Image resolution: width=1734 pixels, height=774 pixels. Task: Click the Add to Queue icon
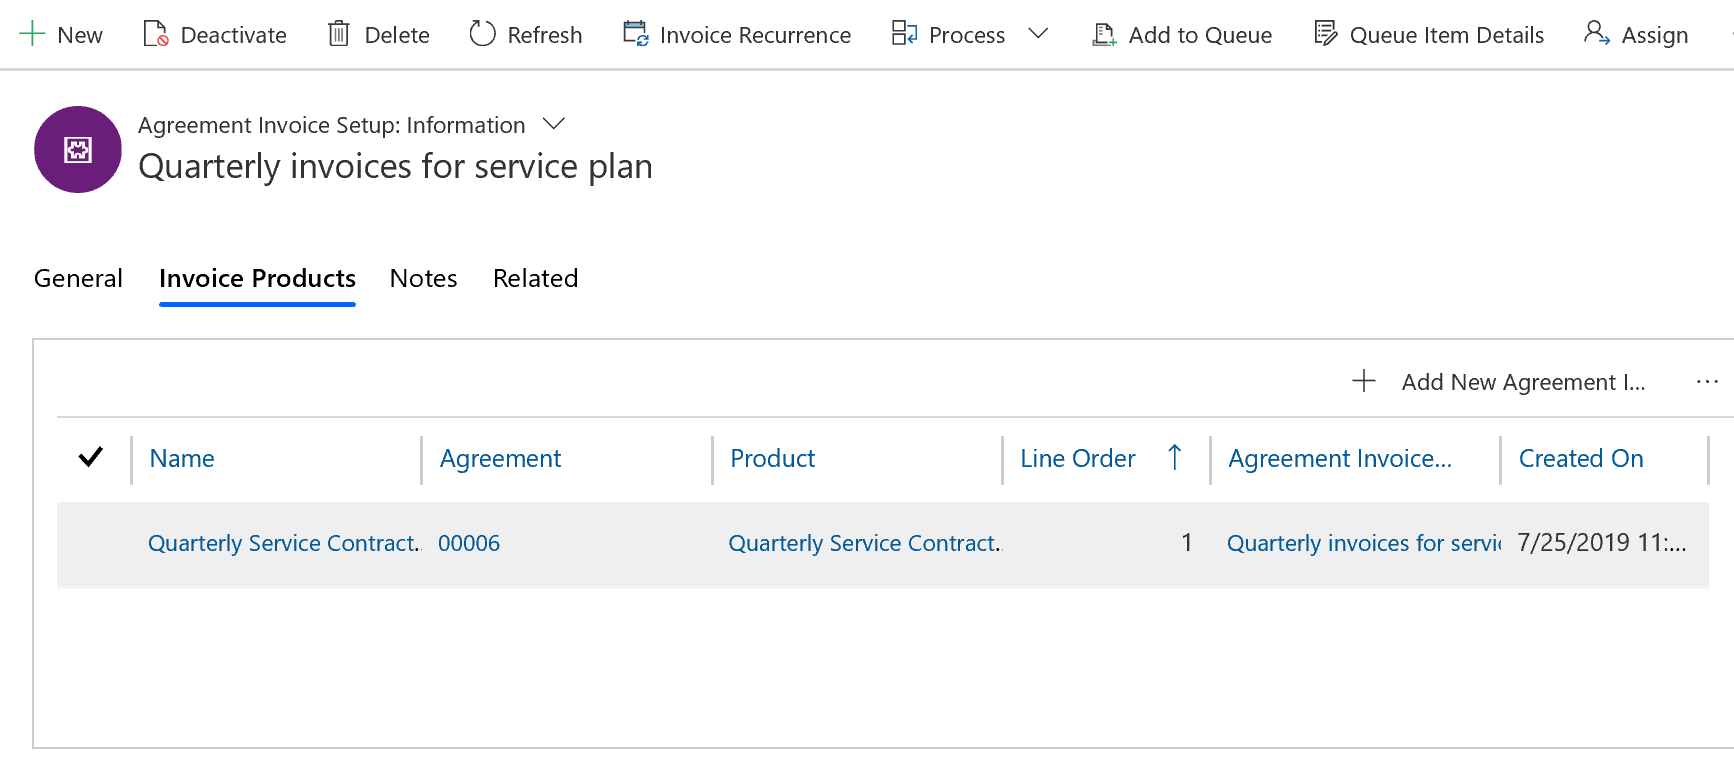[x=1104, y=34]
